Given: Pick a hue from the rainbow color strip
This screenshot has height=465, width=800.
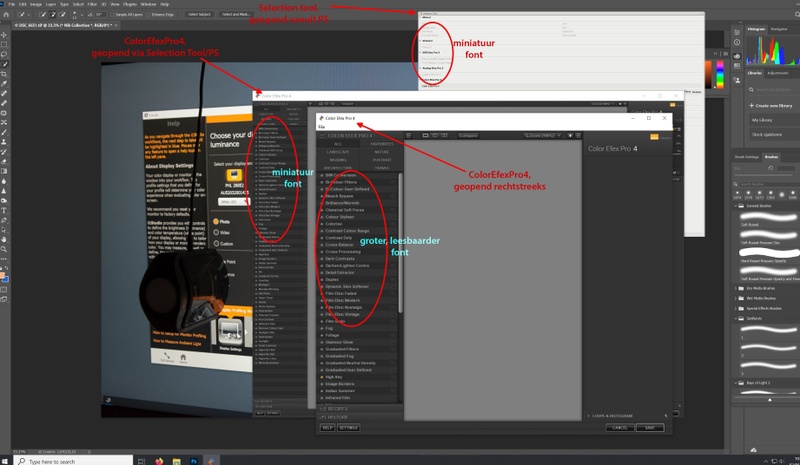Looking at the screenshot, I should pyautogui.click(x=720, y=74).
